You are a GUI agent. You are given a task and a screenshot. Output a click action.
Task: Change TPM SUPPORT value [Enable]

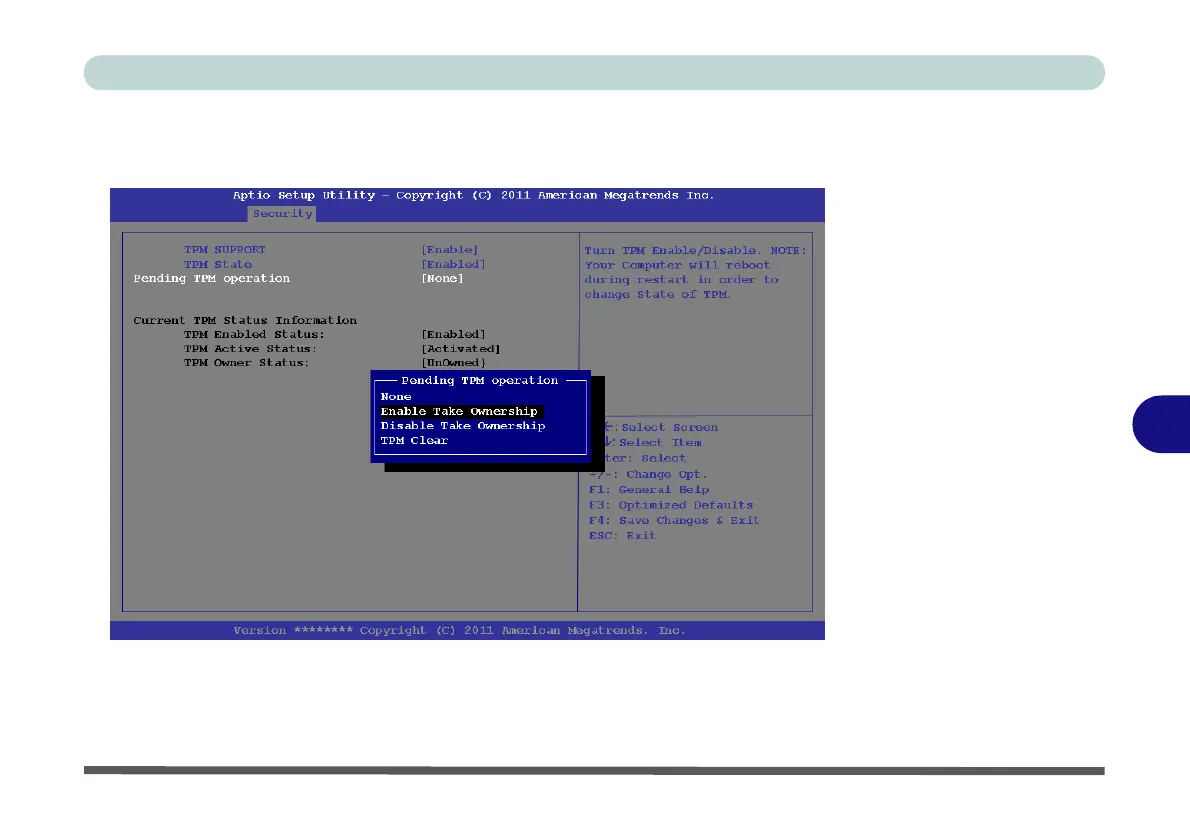(x=449, y=250)
